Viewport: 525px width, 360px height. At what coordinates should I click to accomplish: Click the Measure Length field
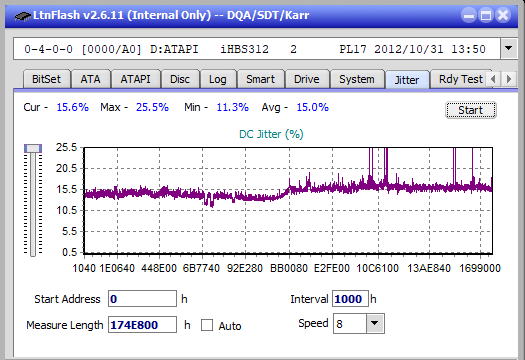coord(142,325)
